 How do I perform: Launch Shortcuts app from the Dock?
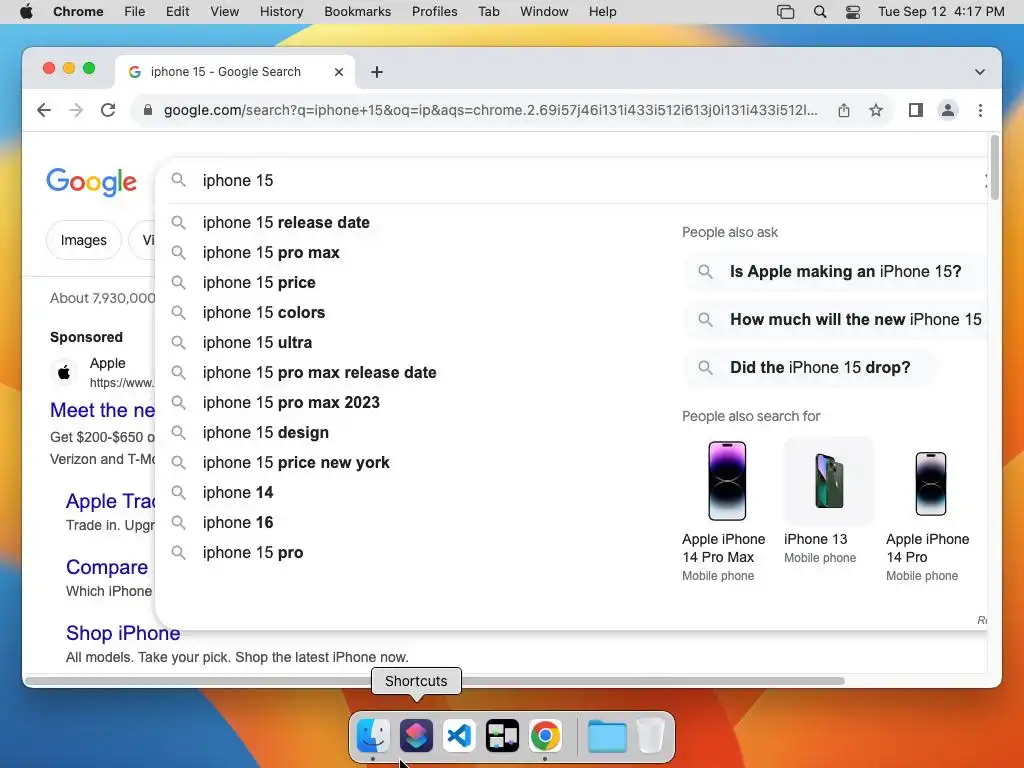416,735
